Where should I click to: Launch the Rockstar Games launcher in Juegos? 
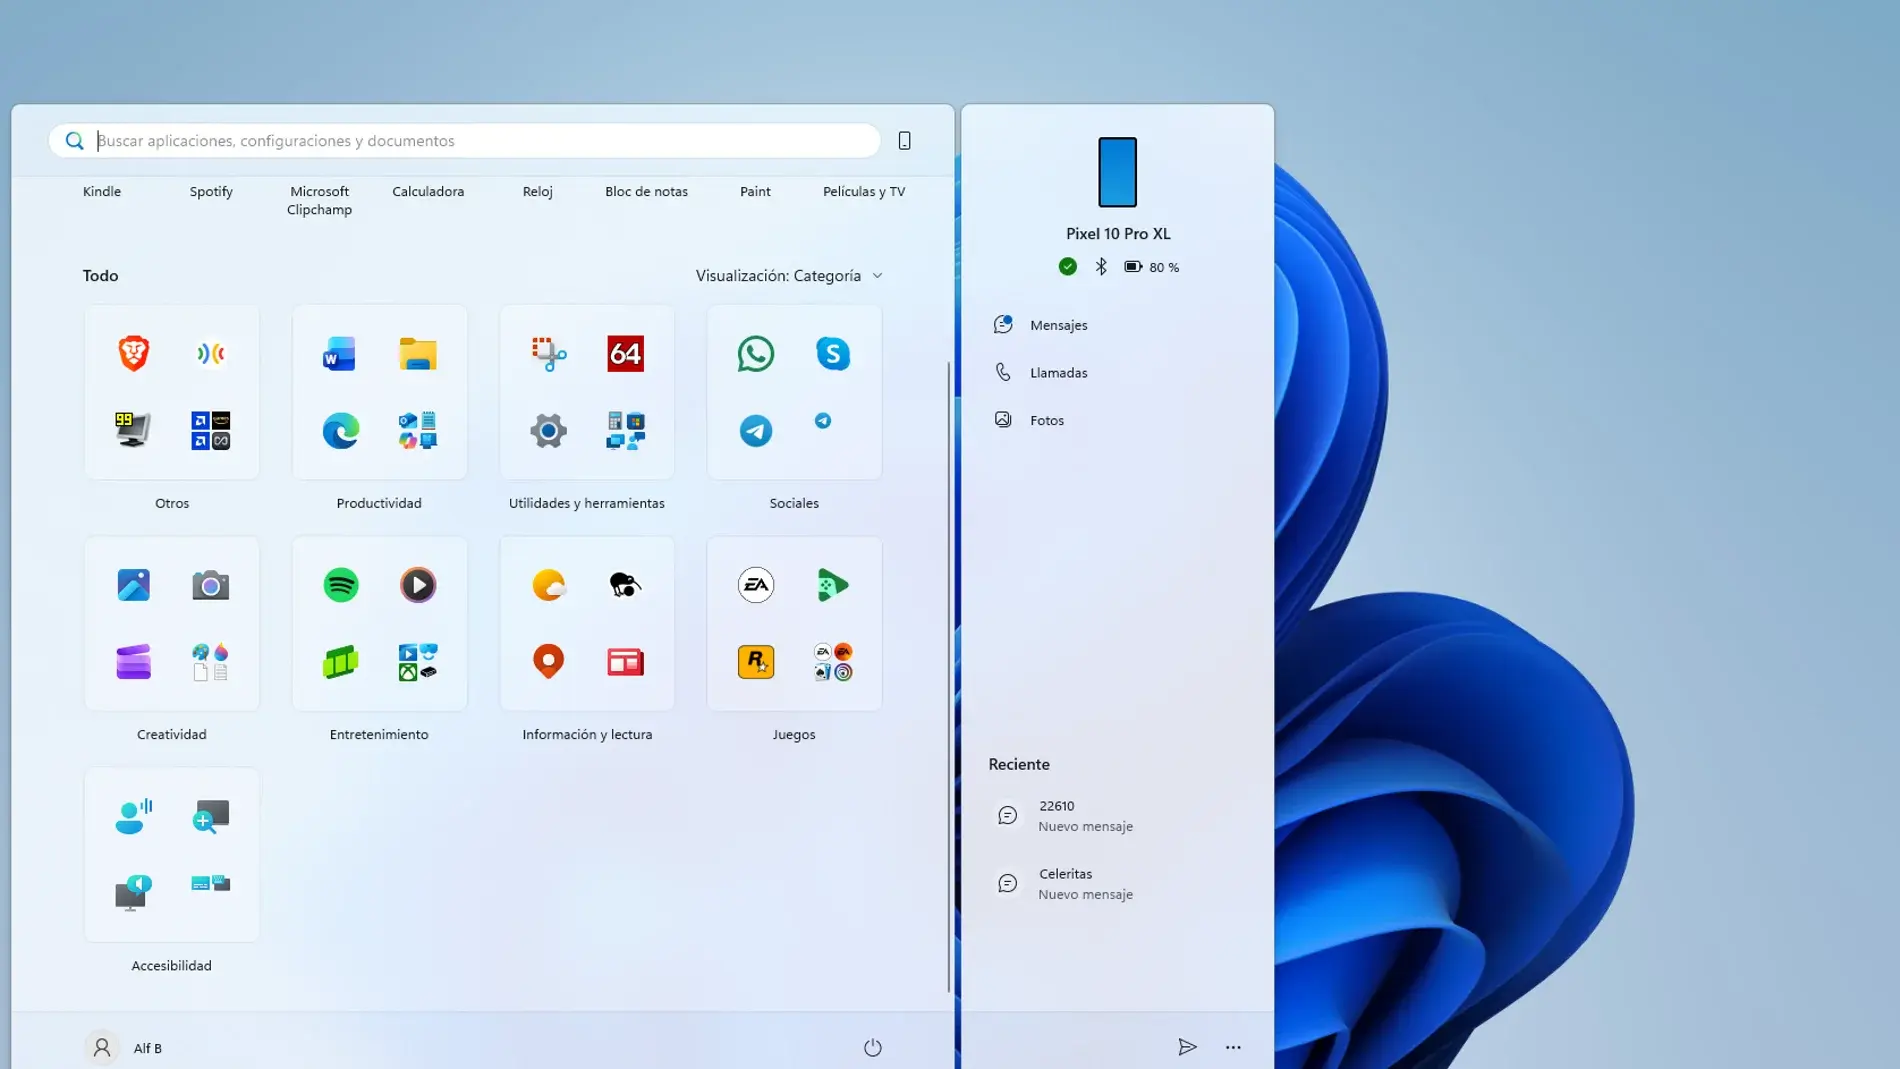[755, 662]
